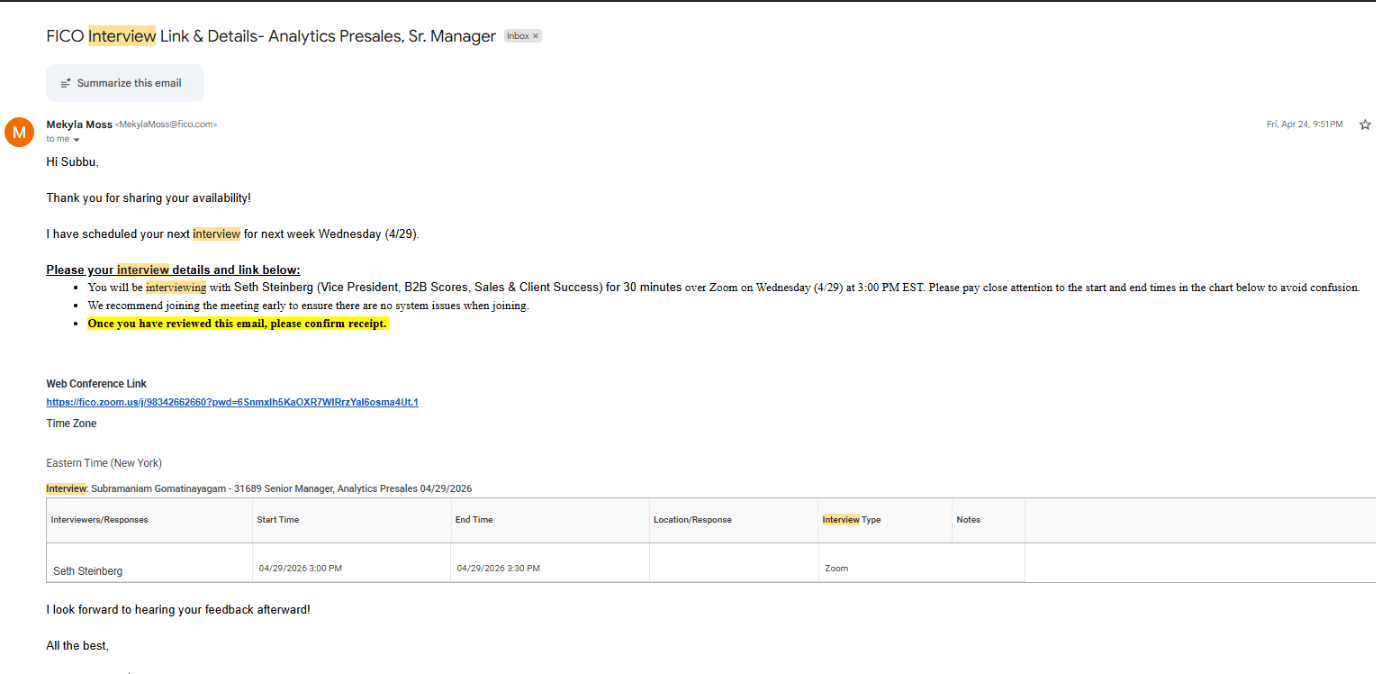Image resolution: width=1376 pixels, height=674 pixels.
Task: Click the 'Hi Subbu,' greeting
Action: pyautogui.click(x=72, y=161)
